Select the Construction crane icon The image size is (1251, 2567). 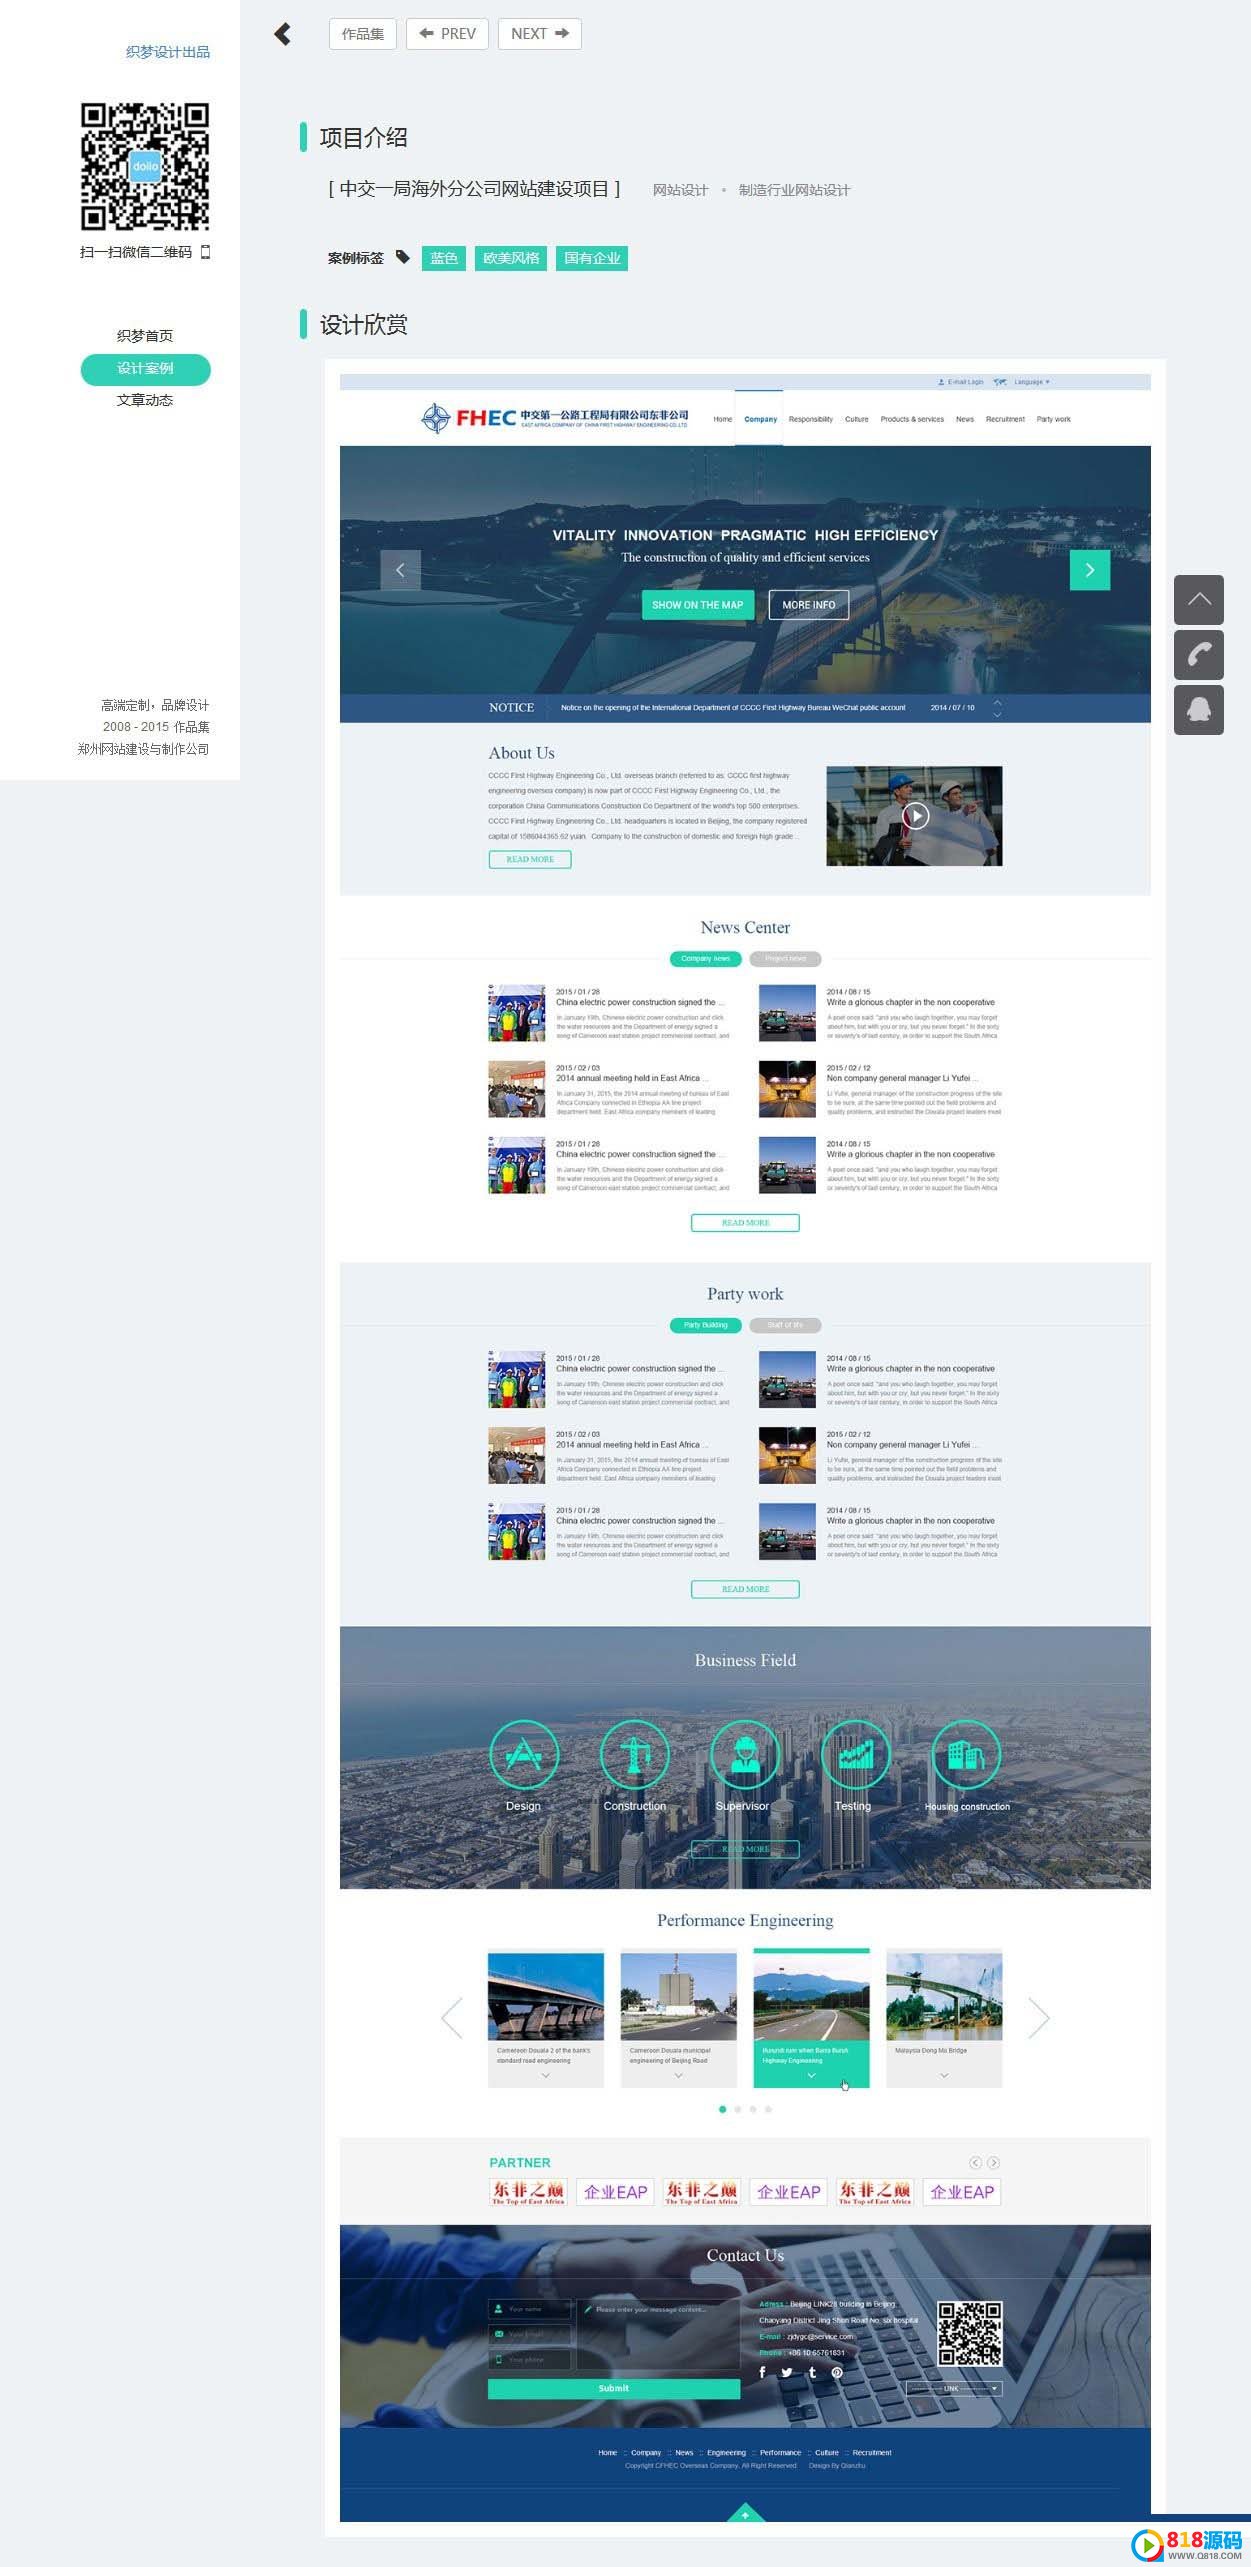pyautogui.click(x=634, y=1754)
